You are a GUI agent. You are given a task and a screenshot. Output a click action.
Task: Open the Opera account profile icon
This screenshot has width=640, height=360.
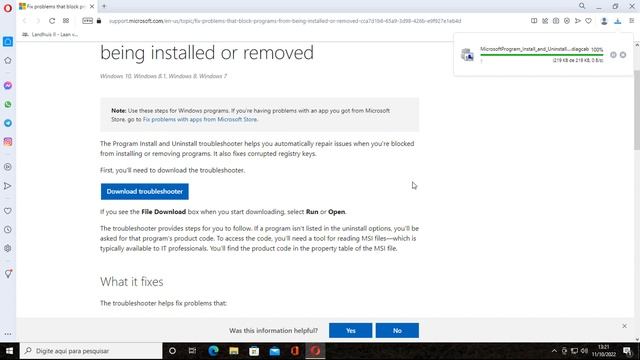coord(604,21)
